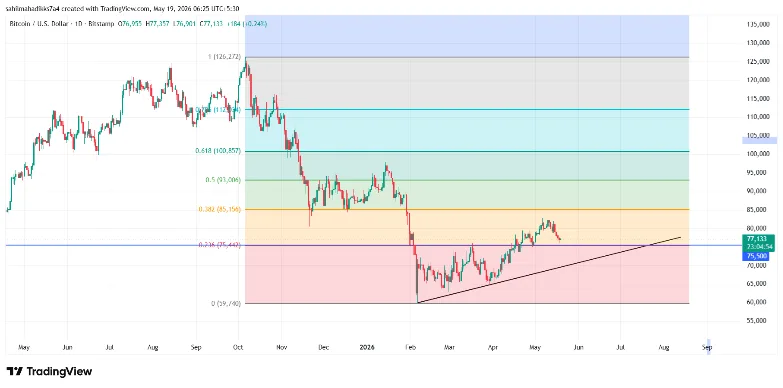Click the 60,000 price axis label
Screen dimensions: 783x388
click(757, 303)
